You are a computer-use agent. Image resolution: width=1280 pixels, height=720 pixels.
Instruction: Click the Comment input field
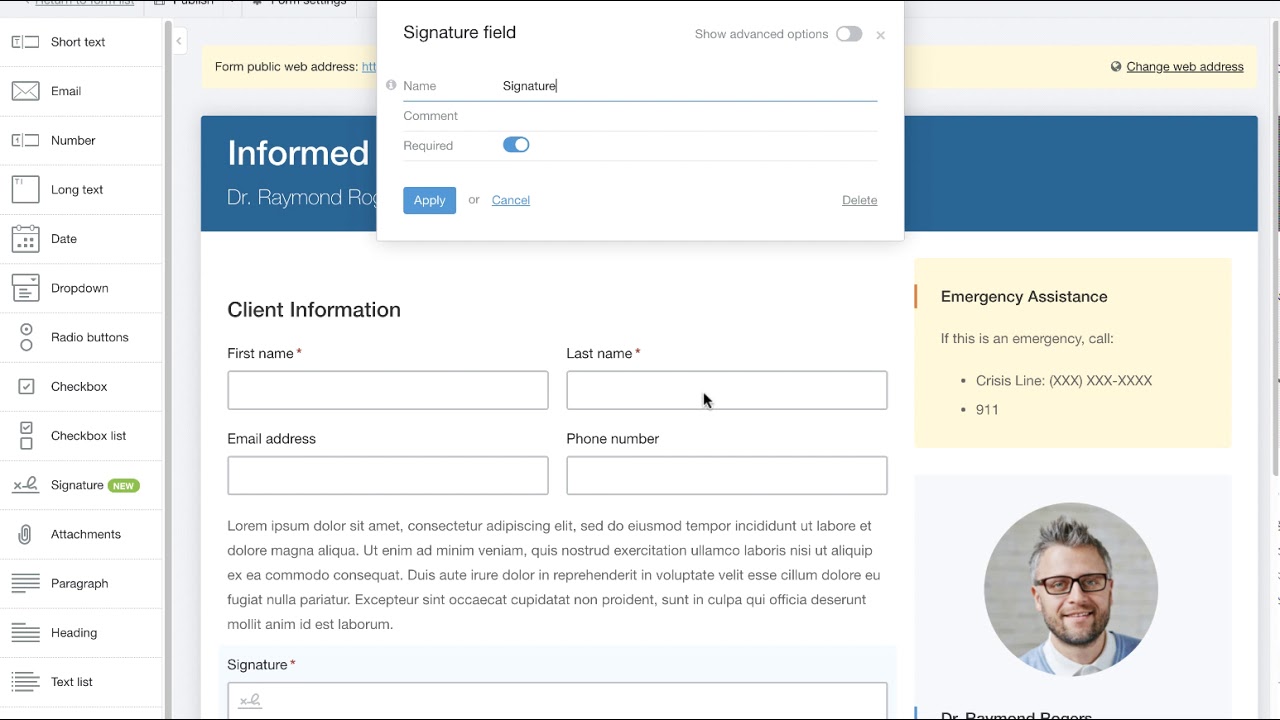689,116
